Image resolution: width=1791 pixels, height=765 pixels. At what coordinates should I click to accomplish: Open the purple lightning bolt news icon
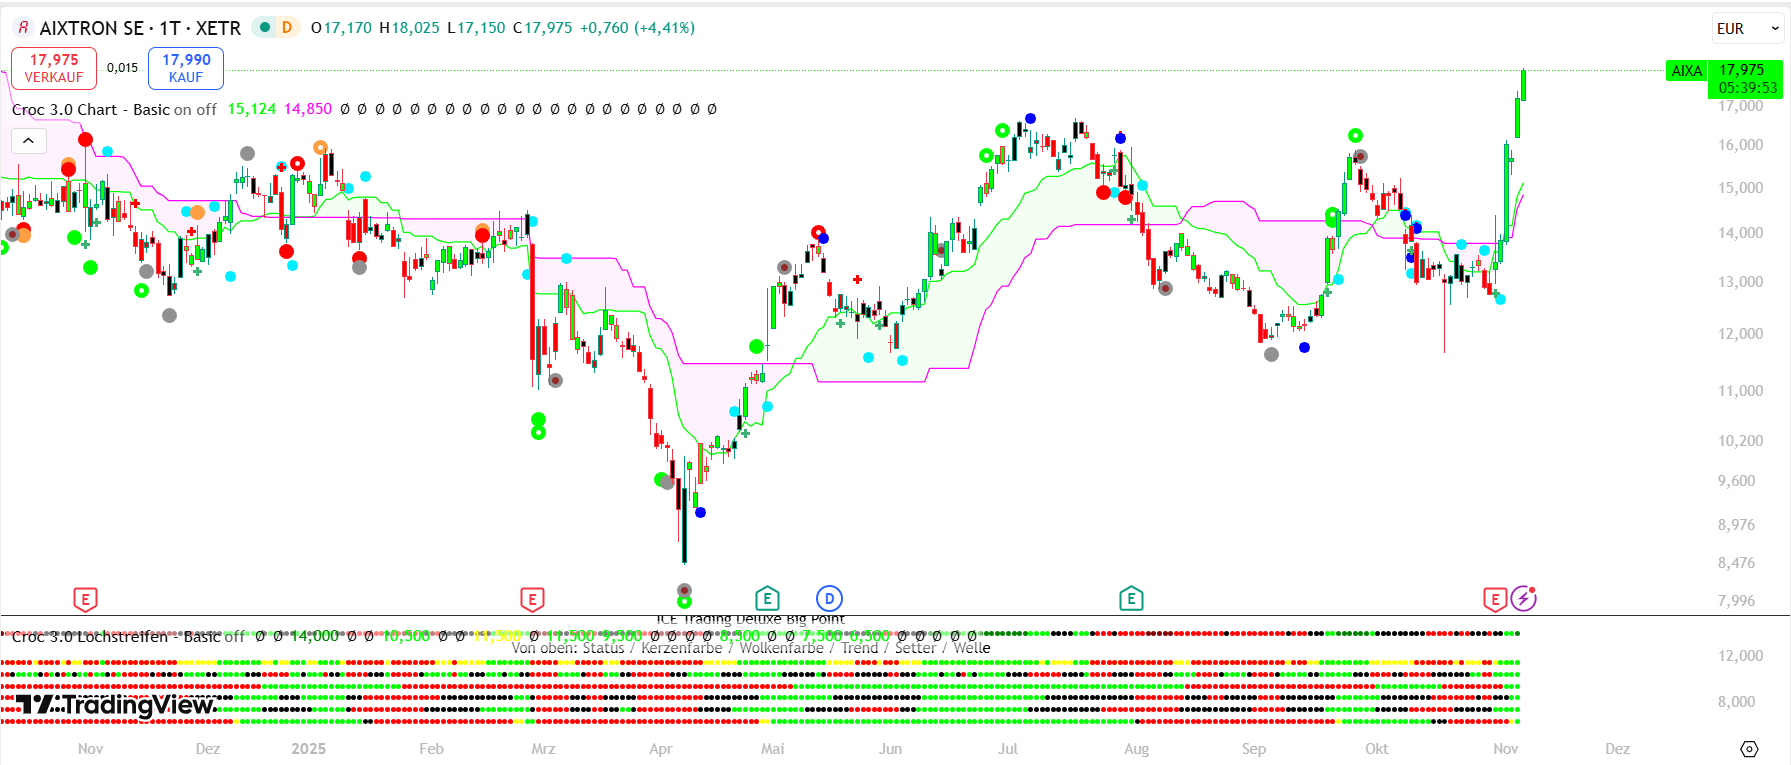1523,599
